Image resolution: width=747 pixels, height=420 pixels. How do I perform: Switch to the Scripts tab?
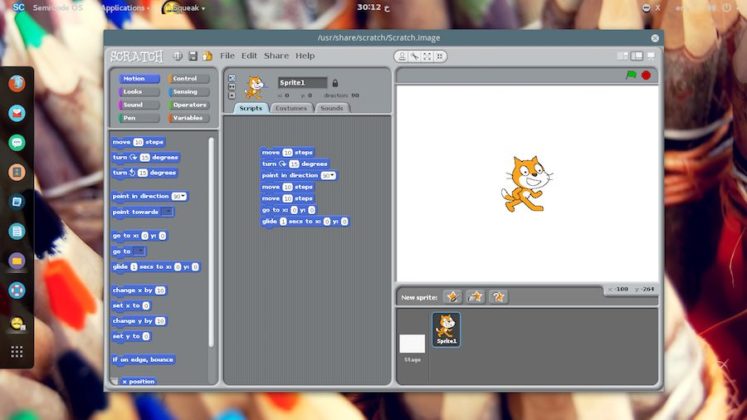click(x=251, y=108)
